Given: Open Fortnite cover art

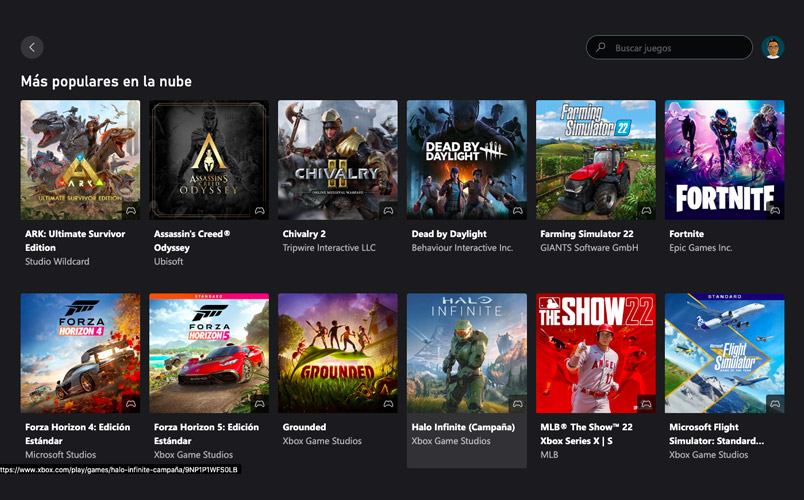Looking at the screenshot, I should click(725, 159).
